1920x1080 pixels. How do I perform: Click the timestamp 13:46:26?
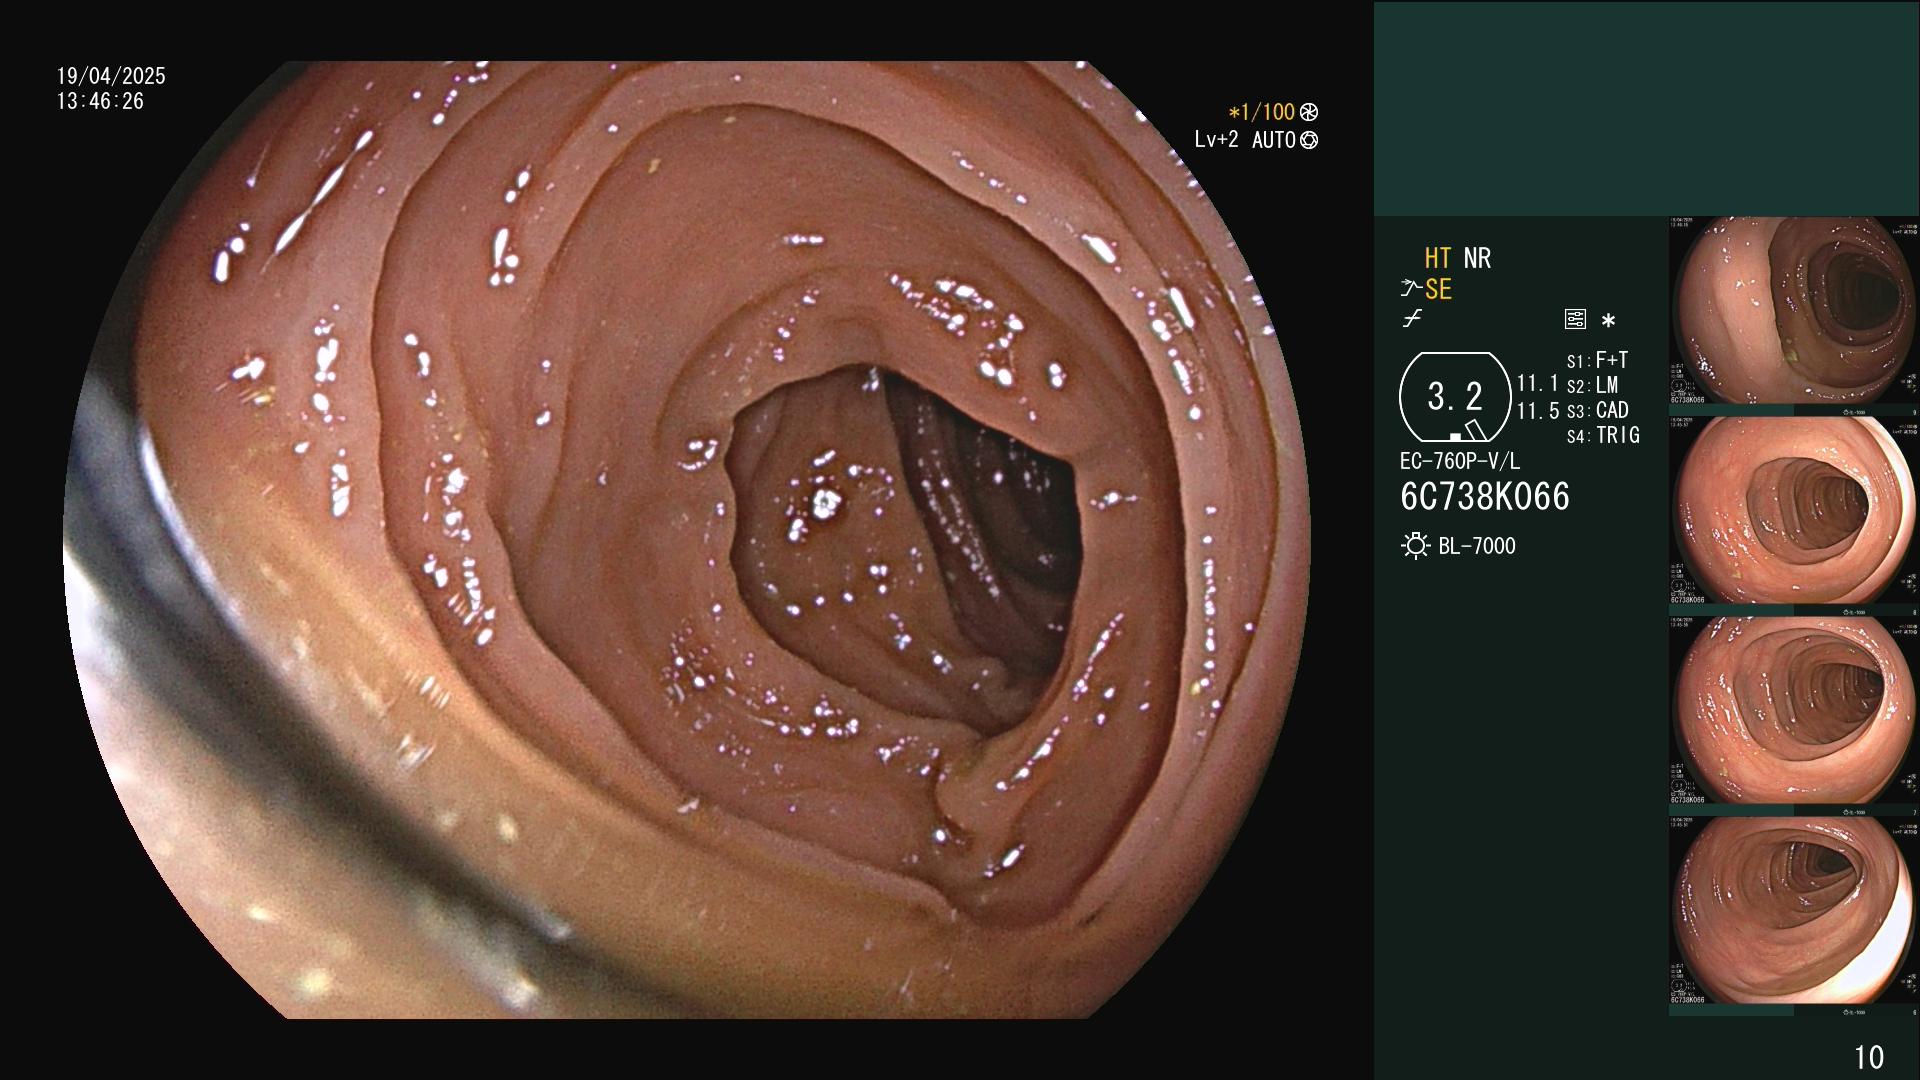click(100, 101)
